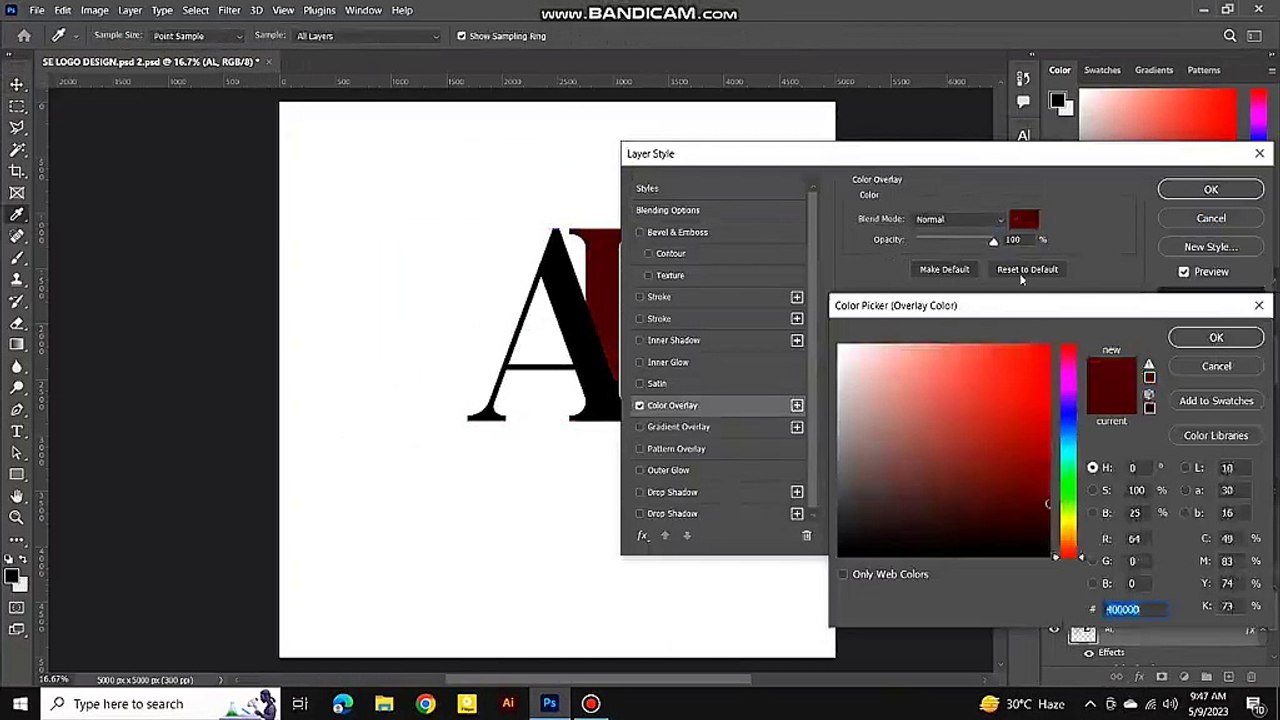Click the delete effect trash icon
Viewport: 1280px width, 720px height.
tap(807, 536)
